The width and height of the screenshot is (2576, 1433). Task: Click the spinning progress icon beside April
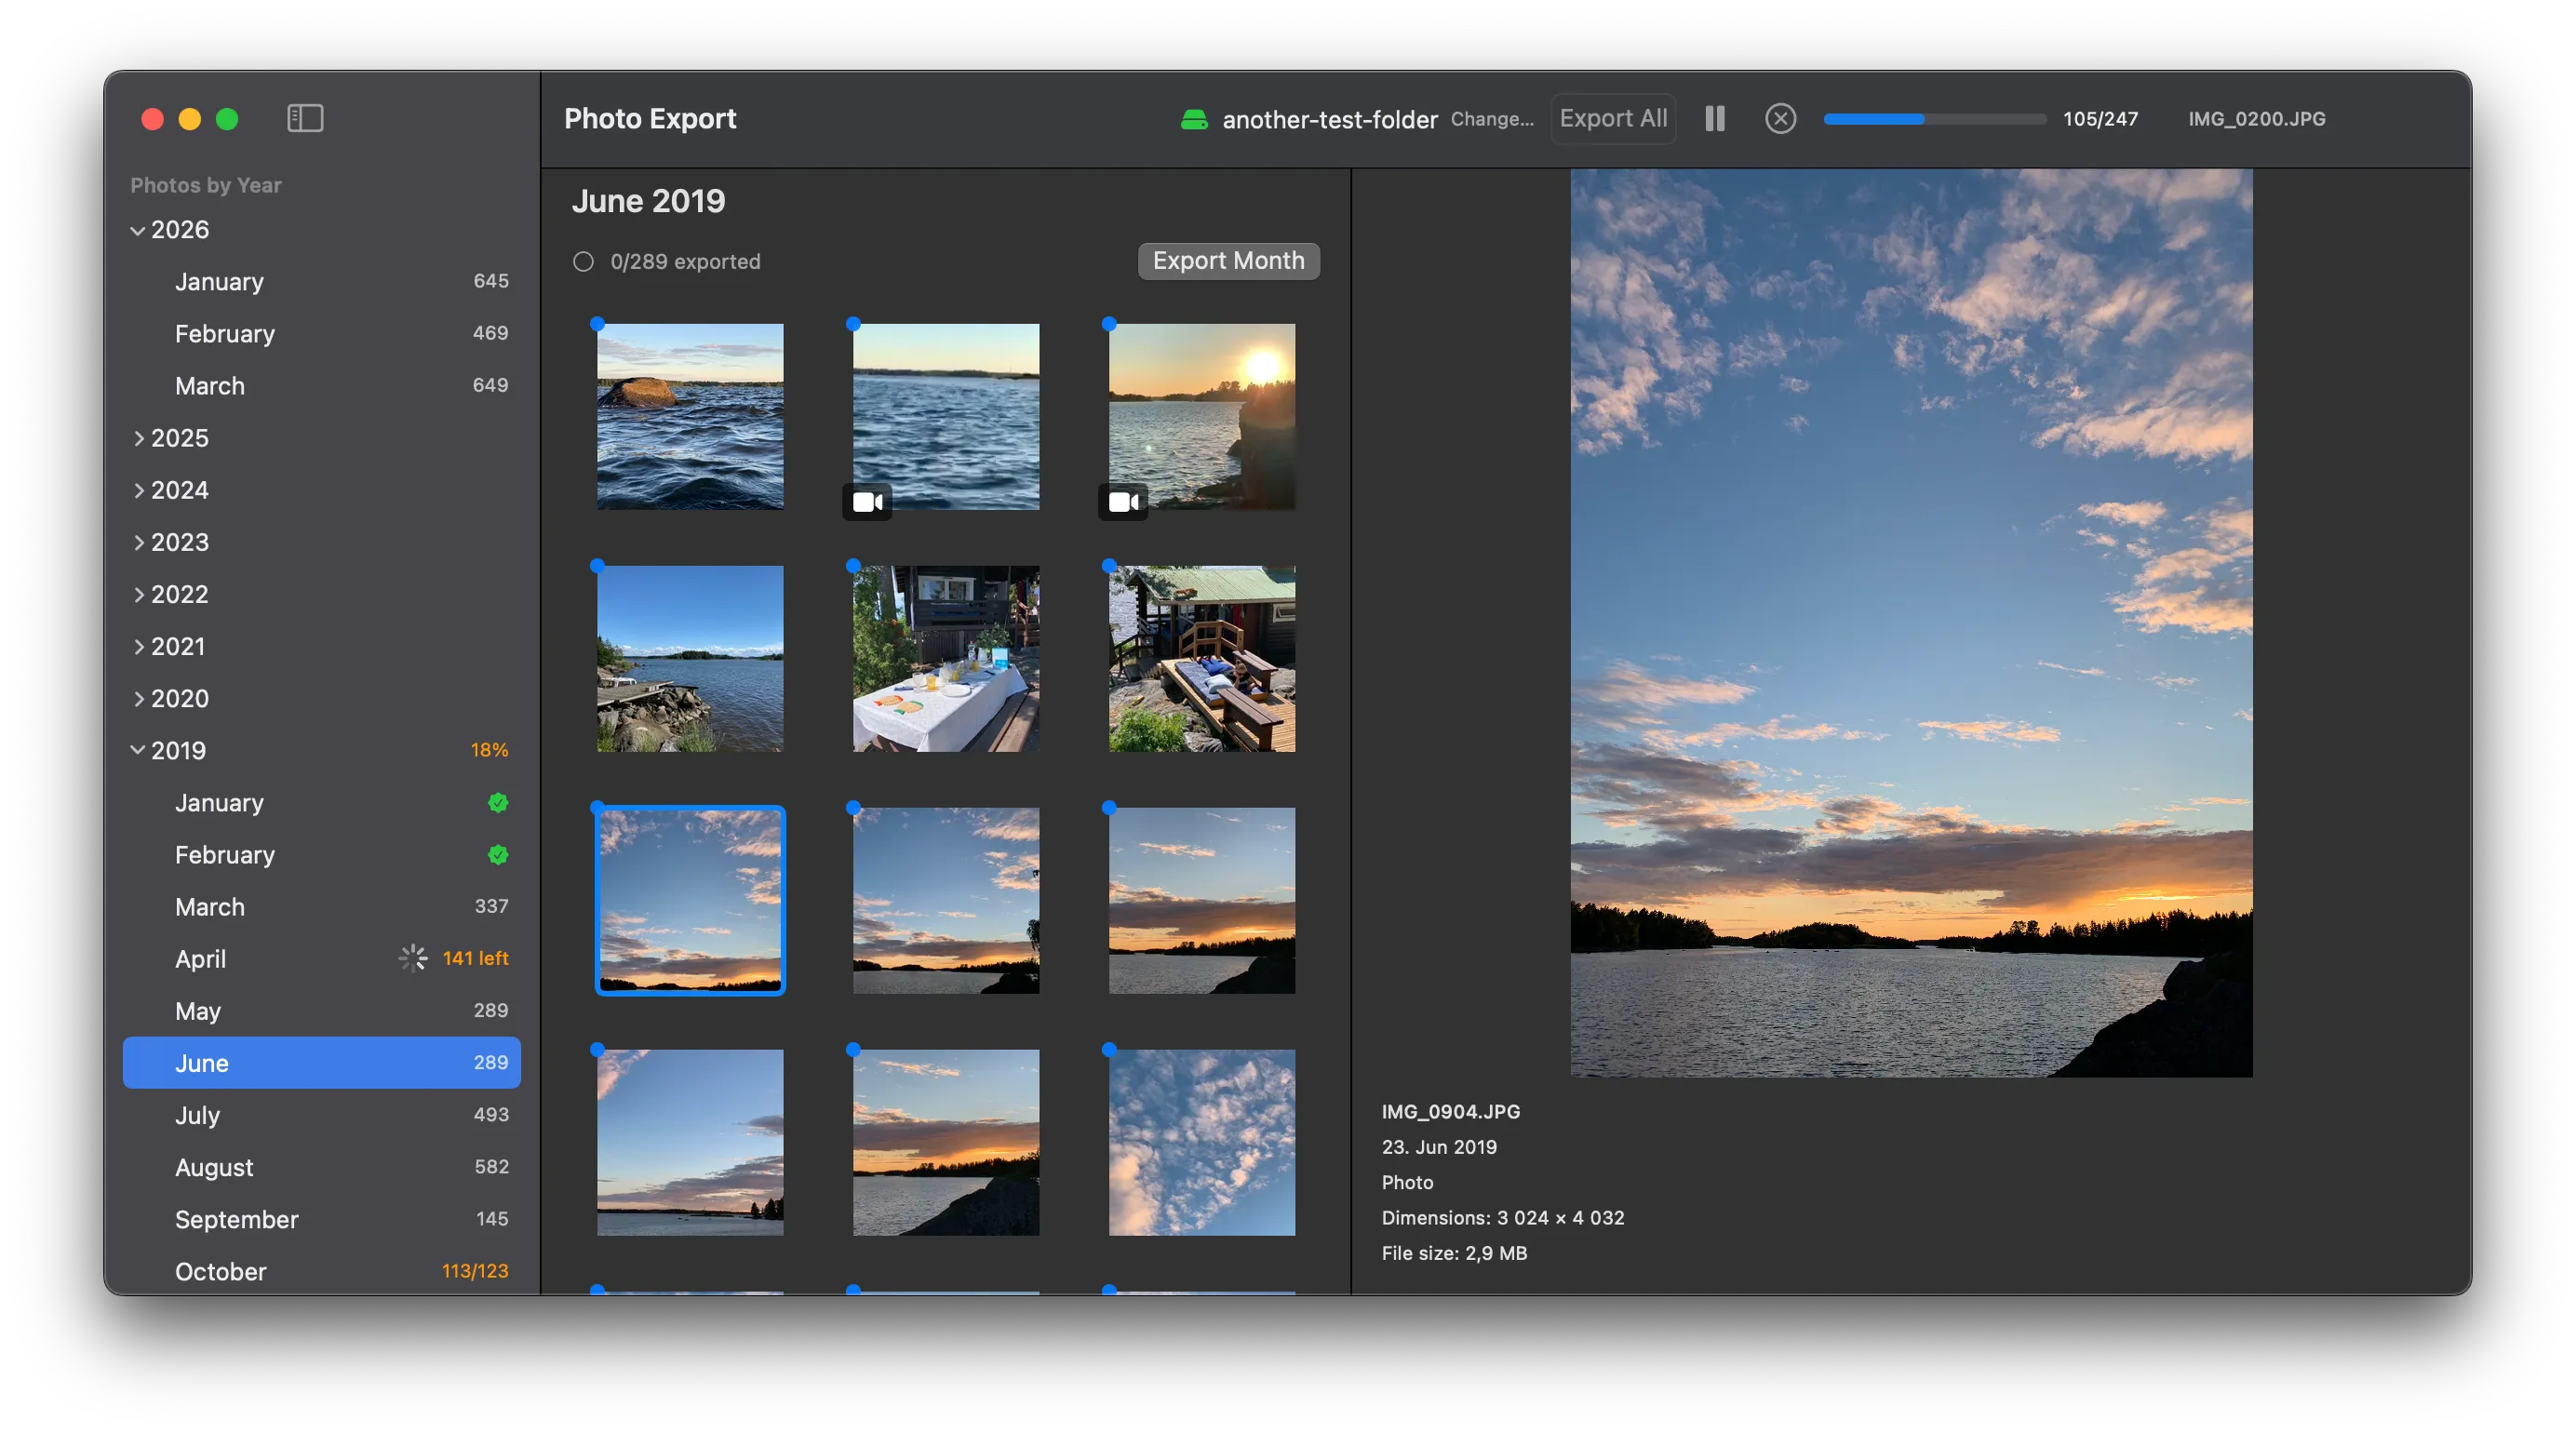click(411, 957)
